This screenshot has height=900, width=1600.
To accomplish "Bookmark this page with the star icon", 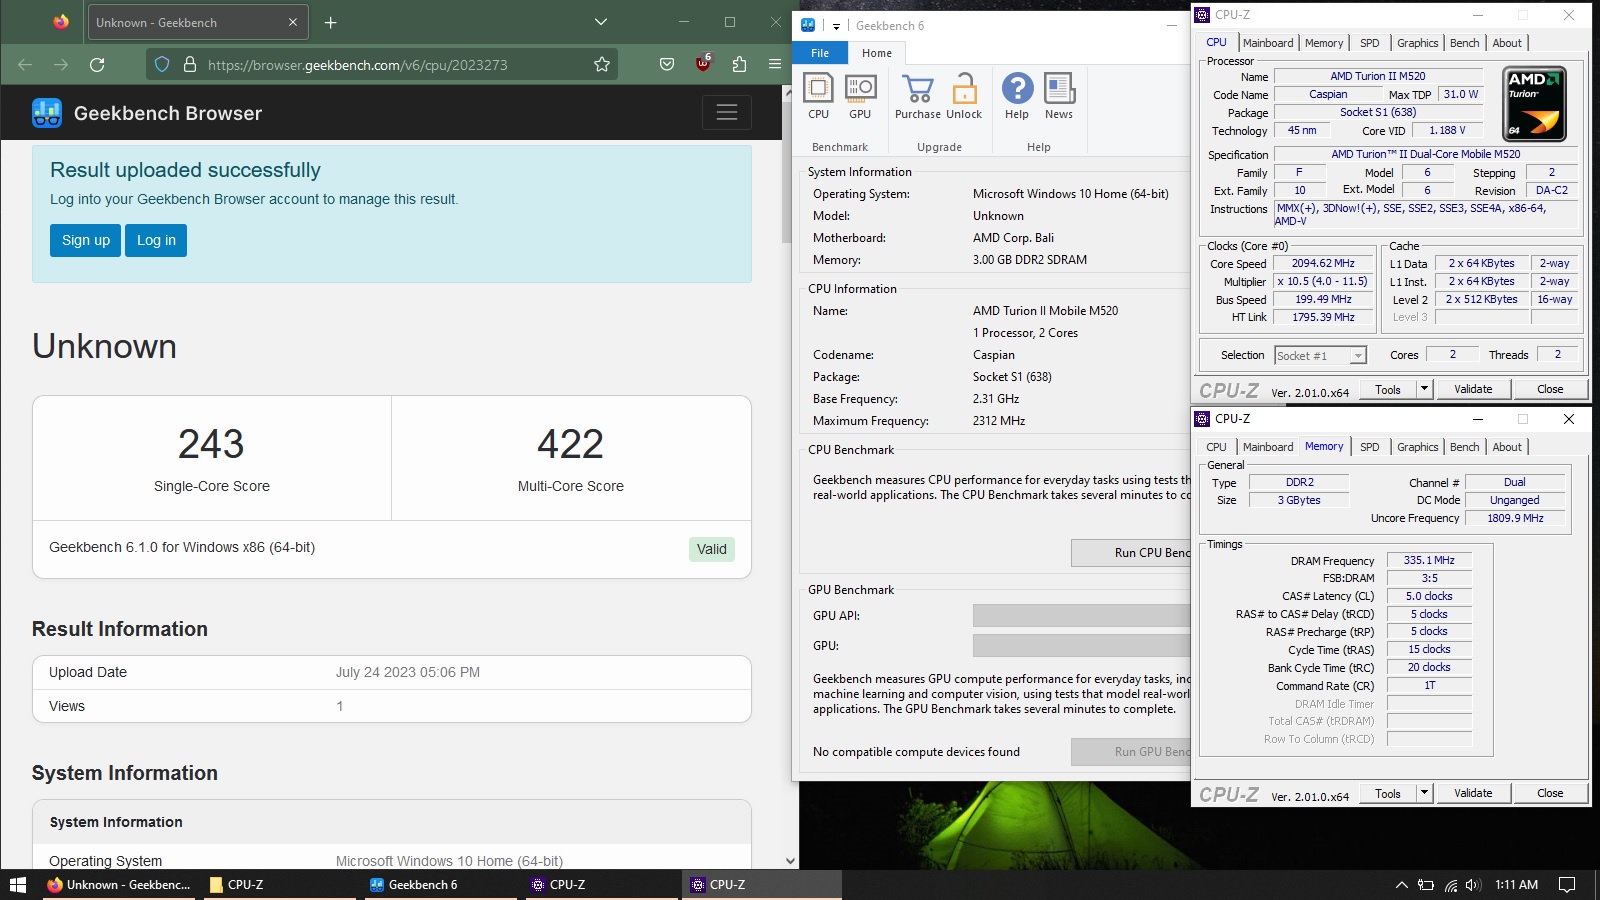I will tap(602, 64).
